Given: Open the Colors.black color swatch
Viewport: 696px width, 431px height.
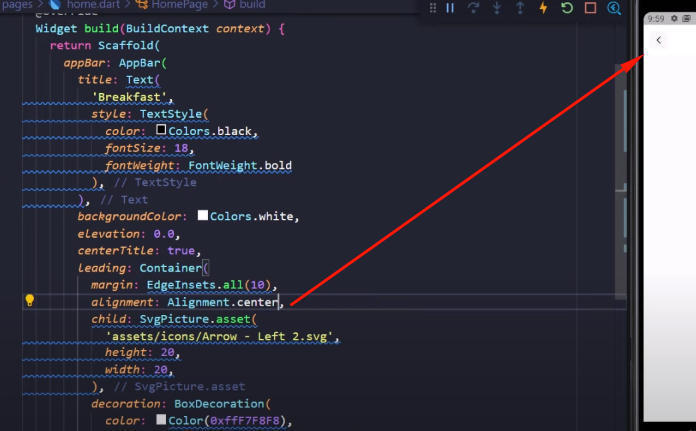Looking at the screenshot, I should point(161,130).
